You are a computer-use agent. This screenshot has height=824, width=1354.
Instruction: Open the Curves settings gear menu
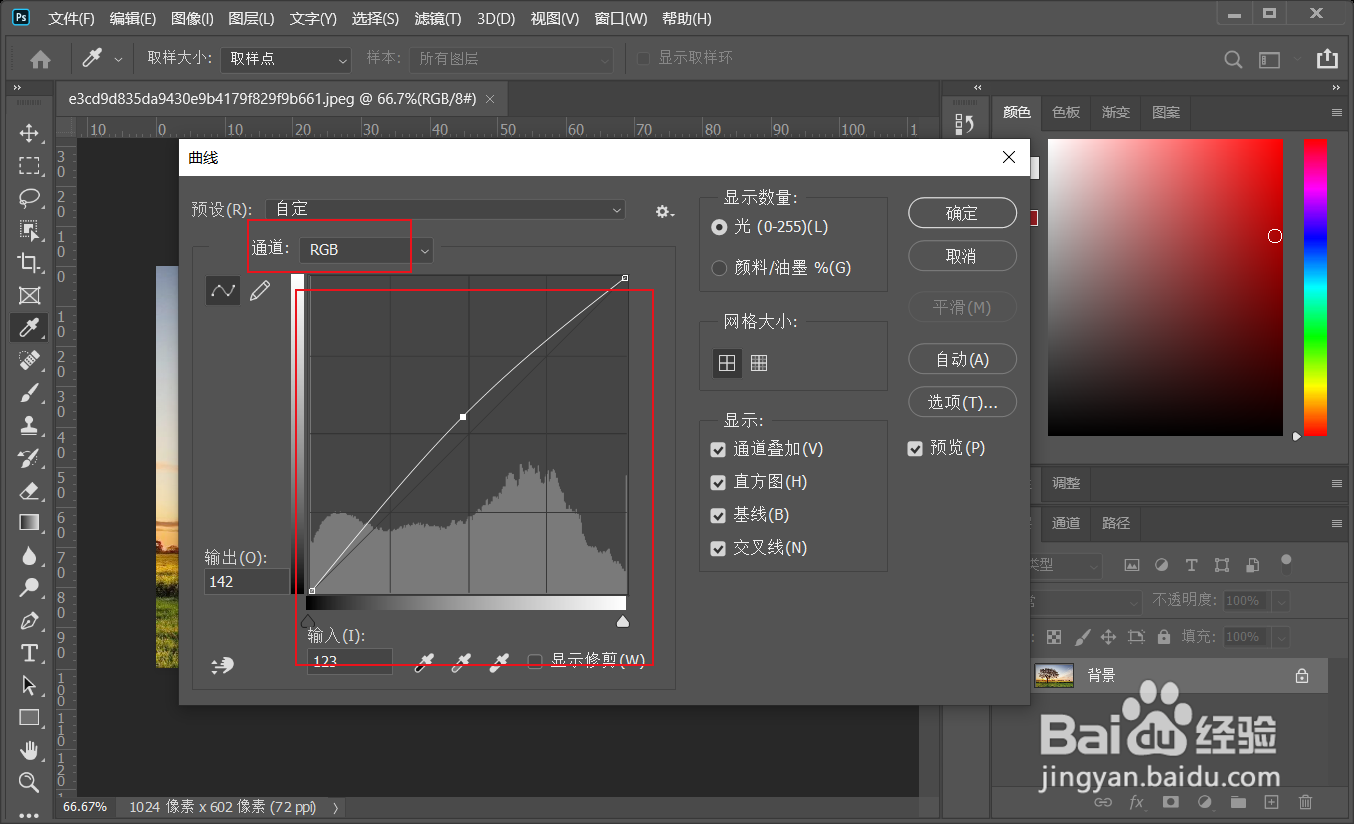point(663,211)
